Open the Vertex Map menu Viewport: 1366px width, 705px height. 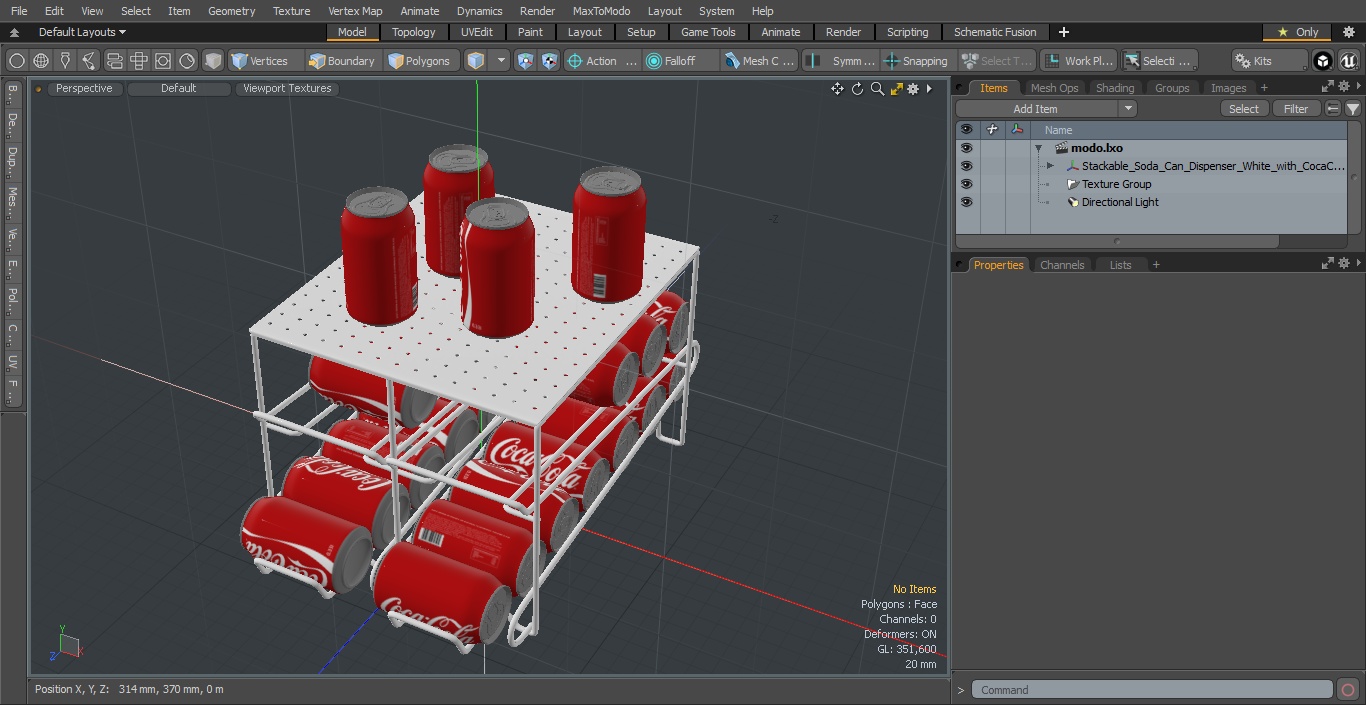coord(355,11)
